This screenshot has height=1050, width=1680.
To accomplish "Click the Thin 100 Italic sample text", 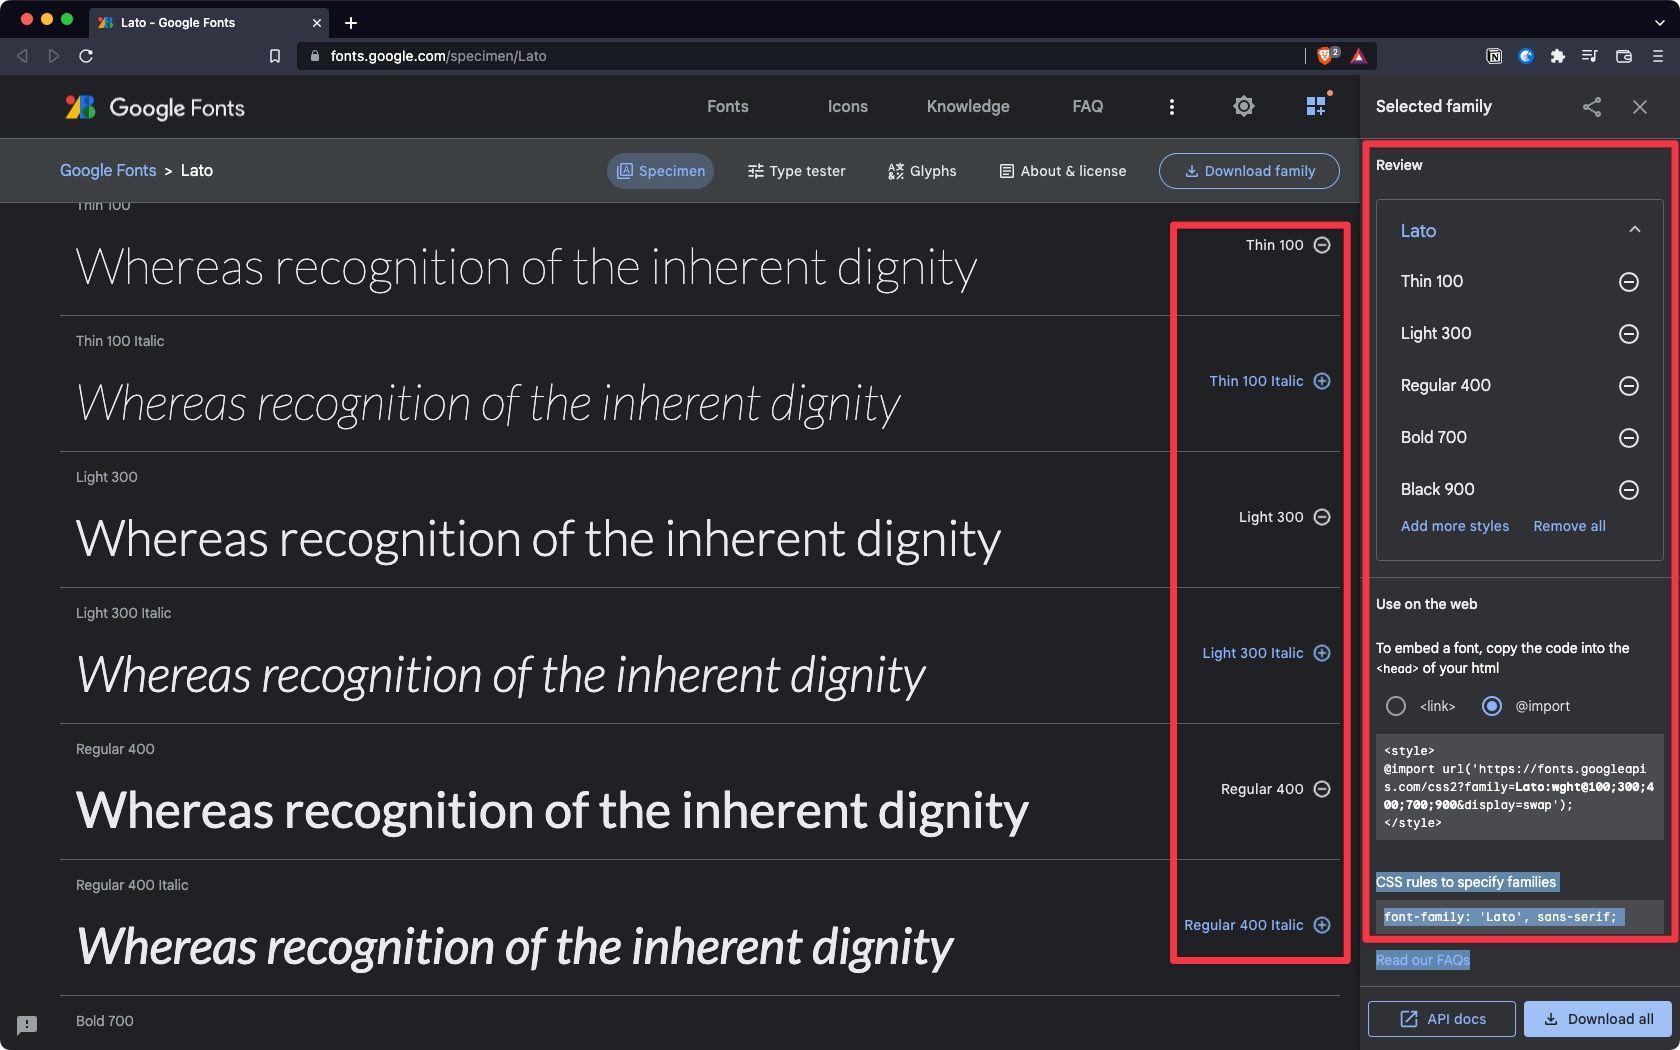I will pos(488,404).
